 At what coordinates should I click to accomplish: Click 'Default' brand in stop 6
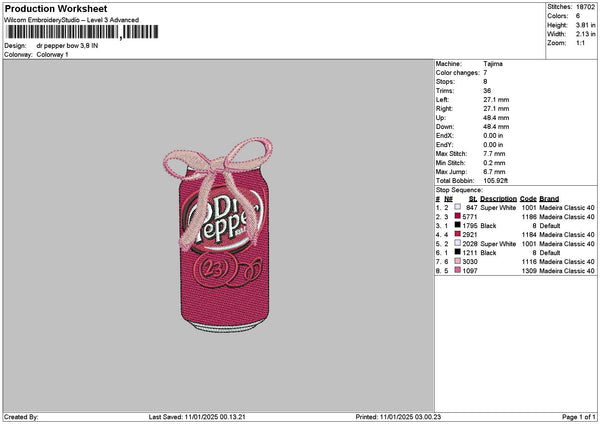(550, 253)
